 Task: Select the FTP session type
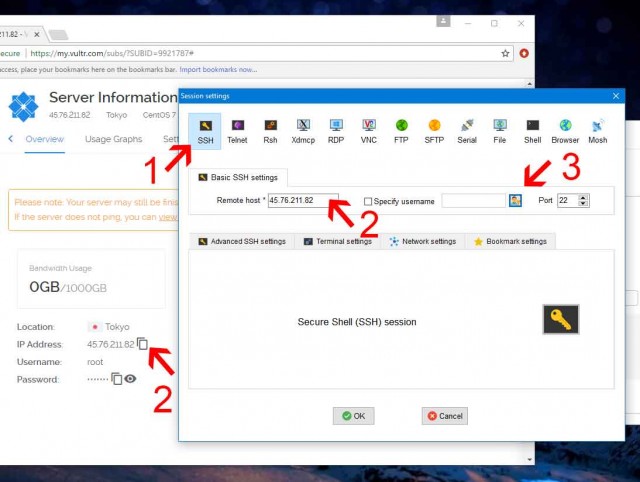401,131
